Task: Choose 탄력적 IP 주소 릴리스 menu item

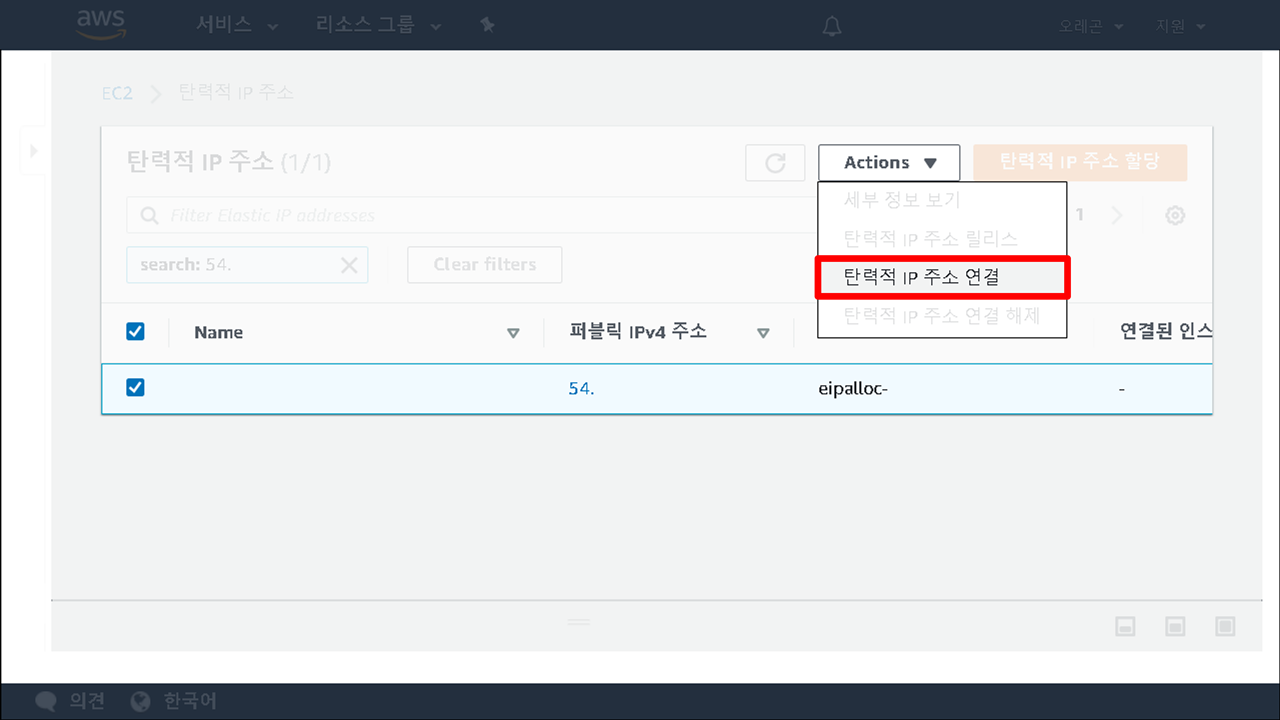Action: tap(942, 239)
